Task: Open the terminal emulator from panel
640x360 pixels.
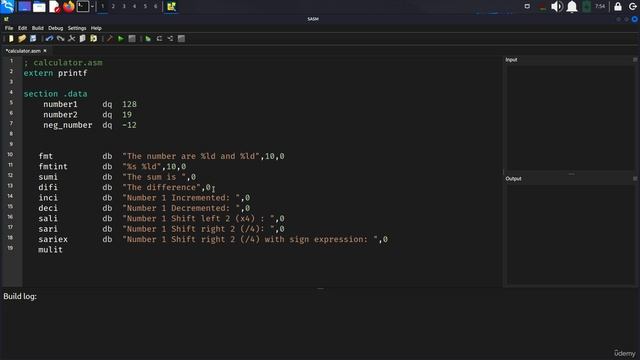Action: (83, 6)
